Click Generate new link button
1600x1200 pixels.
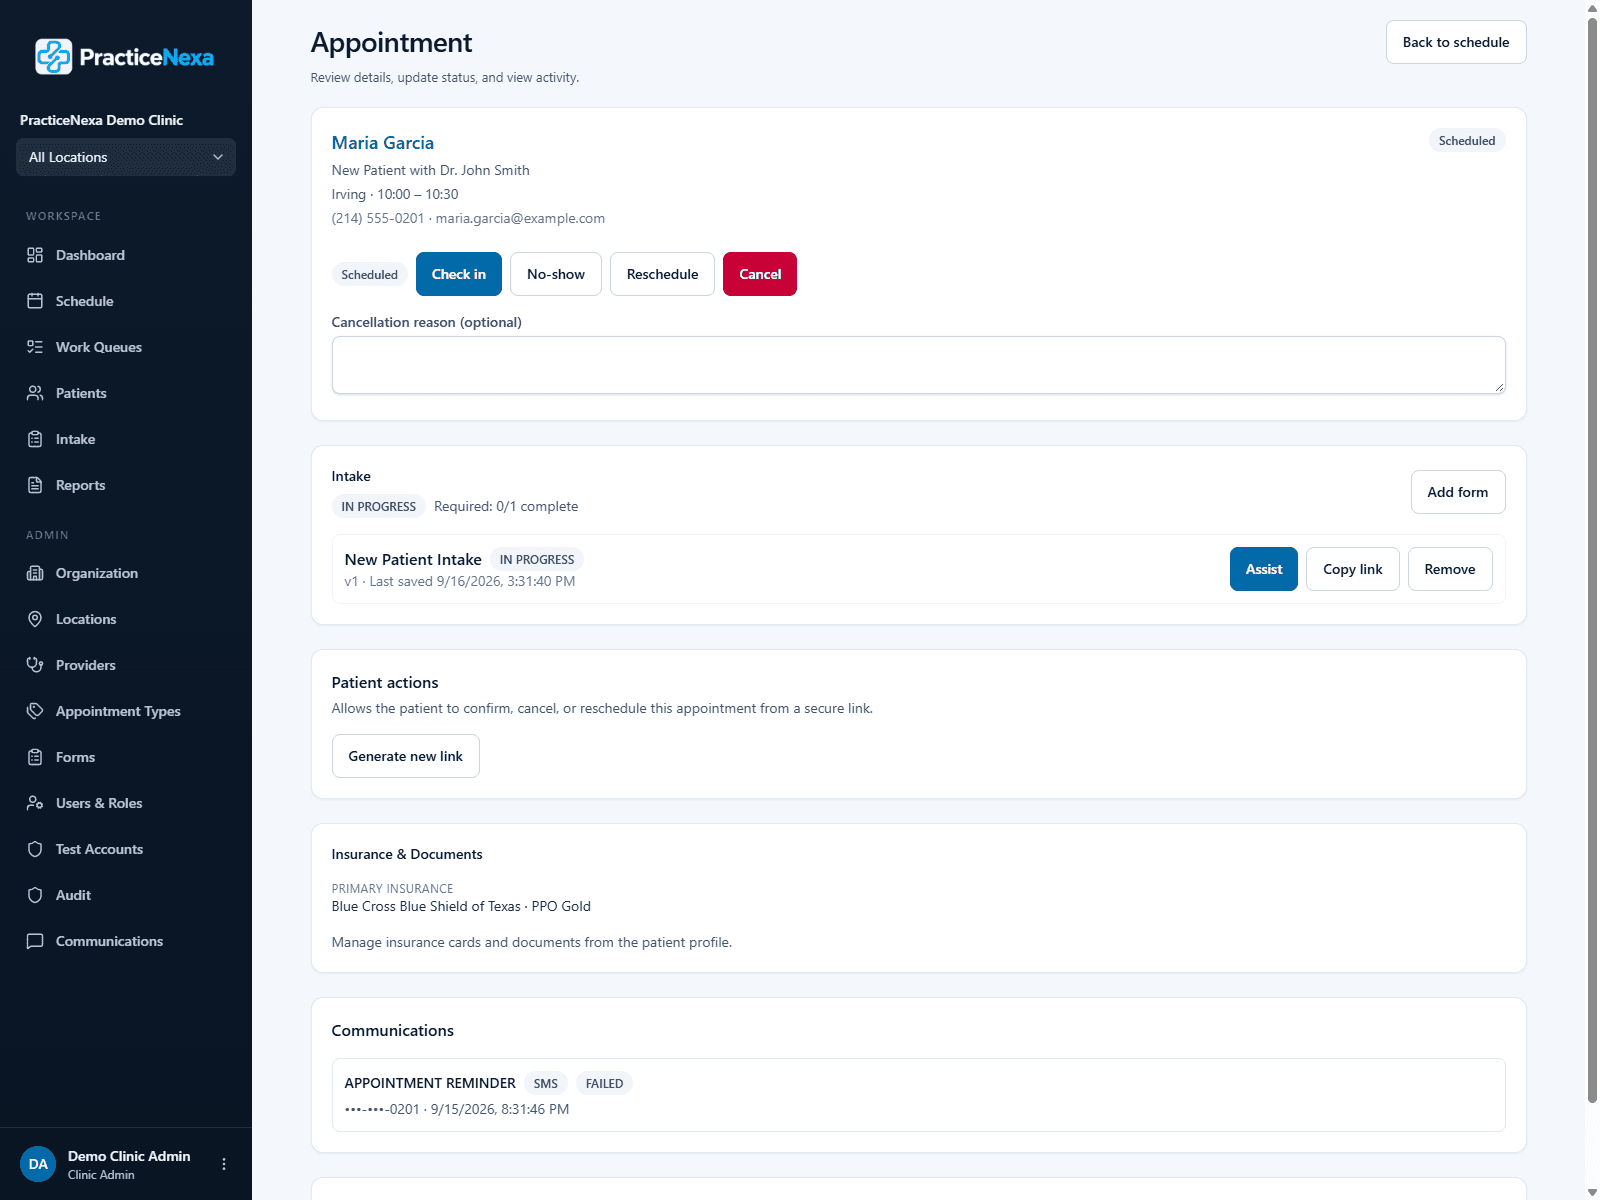(x=406, y=756)
